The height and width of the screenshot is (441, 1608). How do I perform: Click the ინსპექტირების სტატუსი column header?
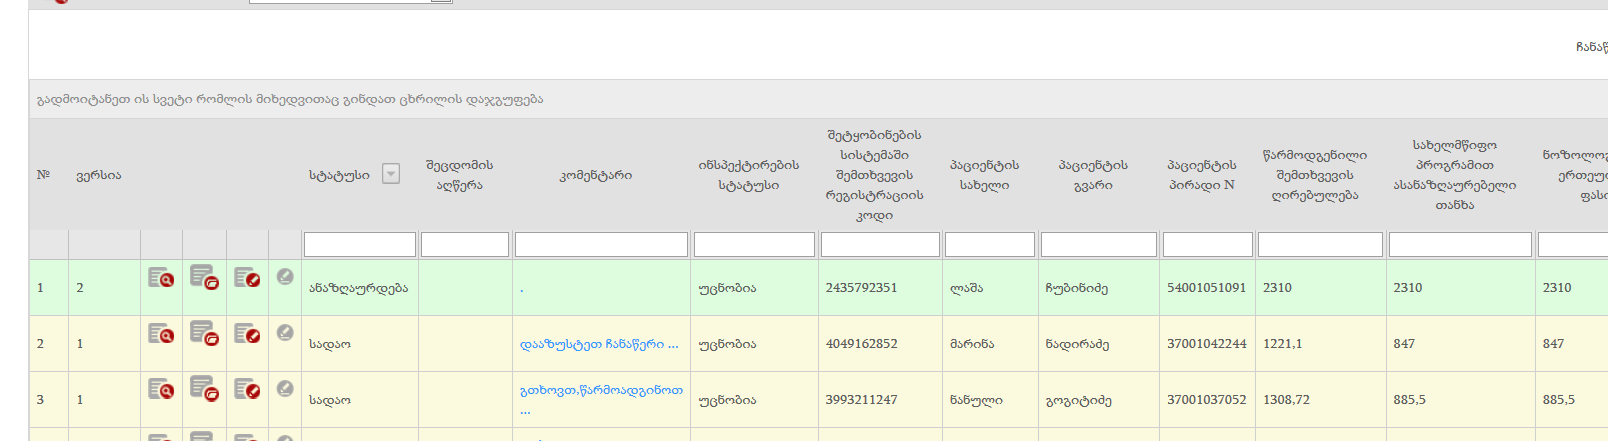pyautogui.click(x=748, y=175)
